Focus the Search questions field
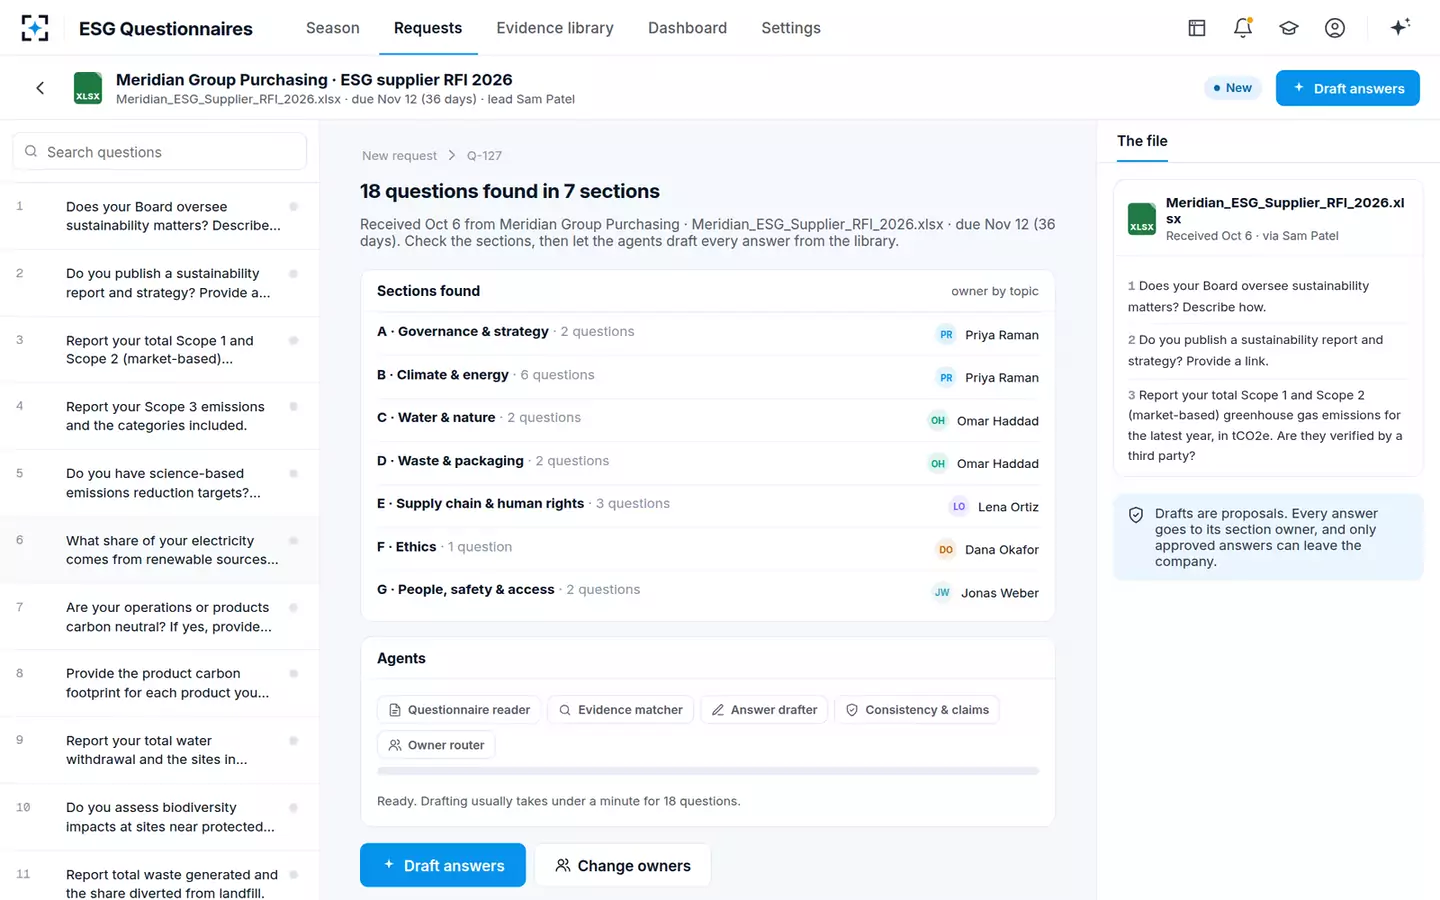This screenshot has width=1440, height=900. 160,152
